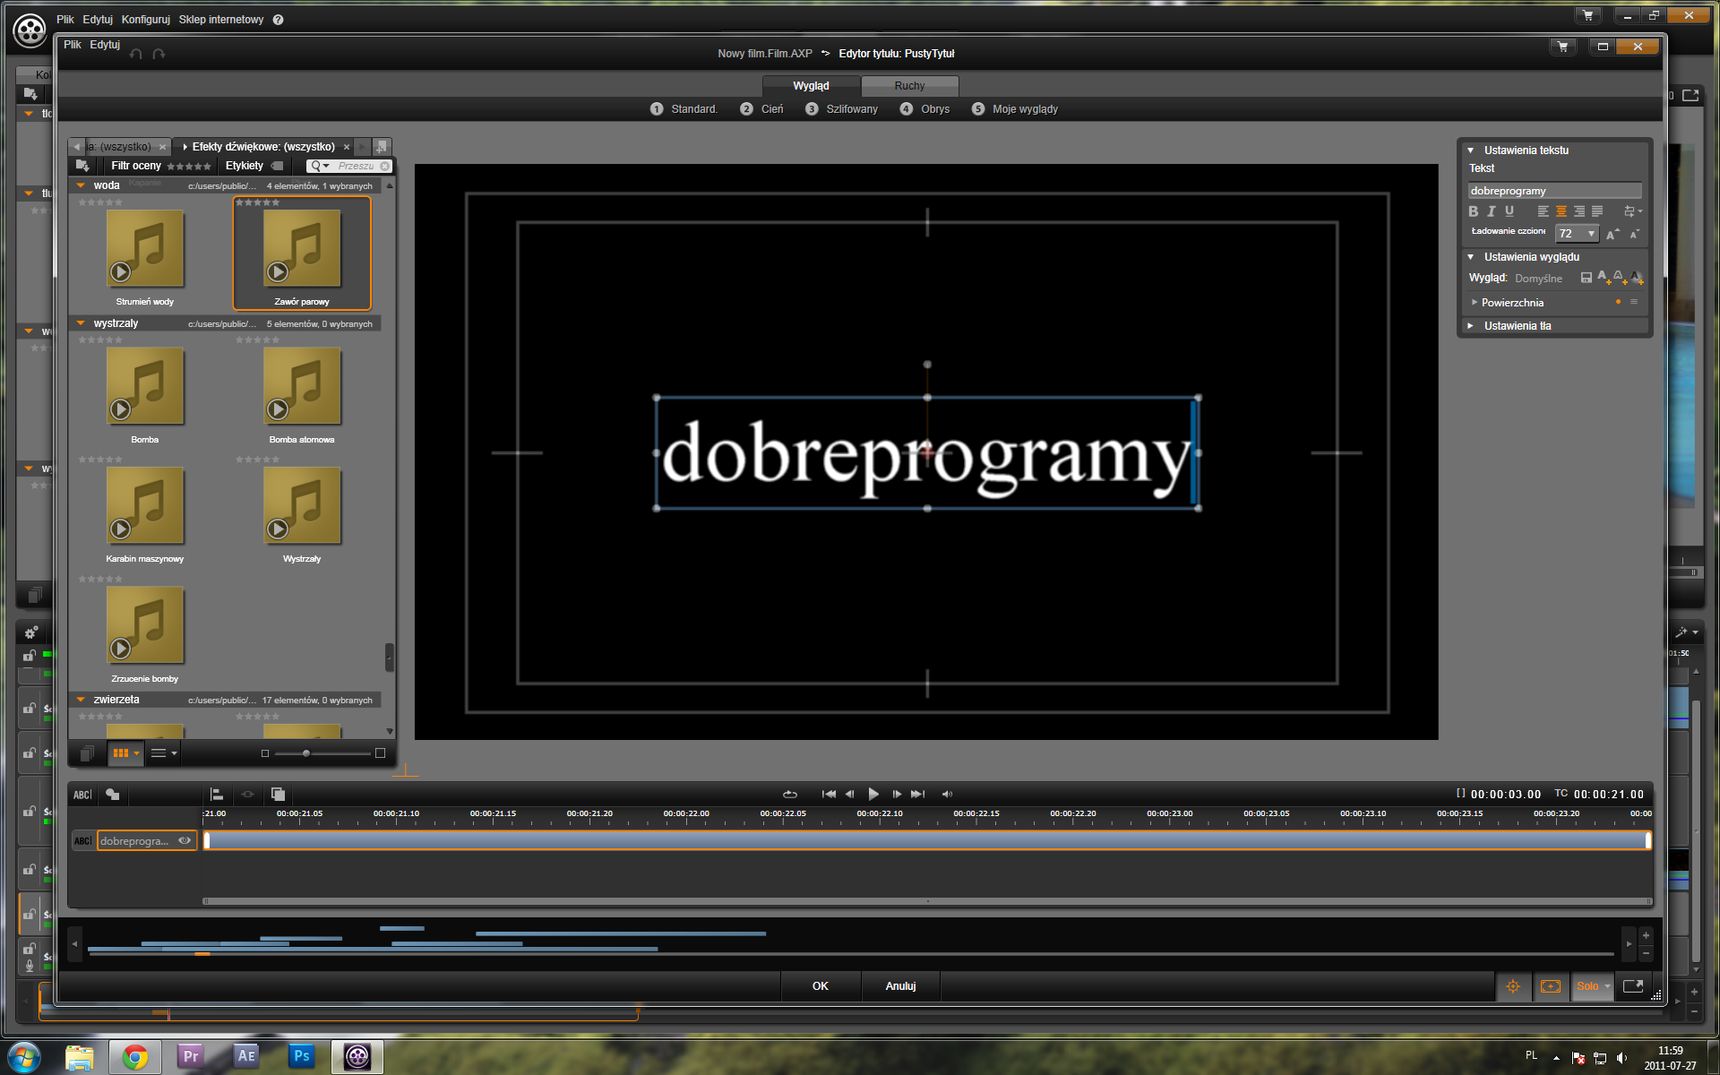The width and height of the screenshot is (1720, 1075).
Task: Cancel editing with Anuluj
Action: pyautogui.click(x=900, y=986)
